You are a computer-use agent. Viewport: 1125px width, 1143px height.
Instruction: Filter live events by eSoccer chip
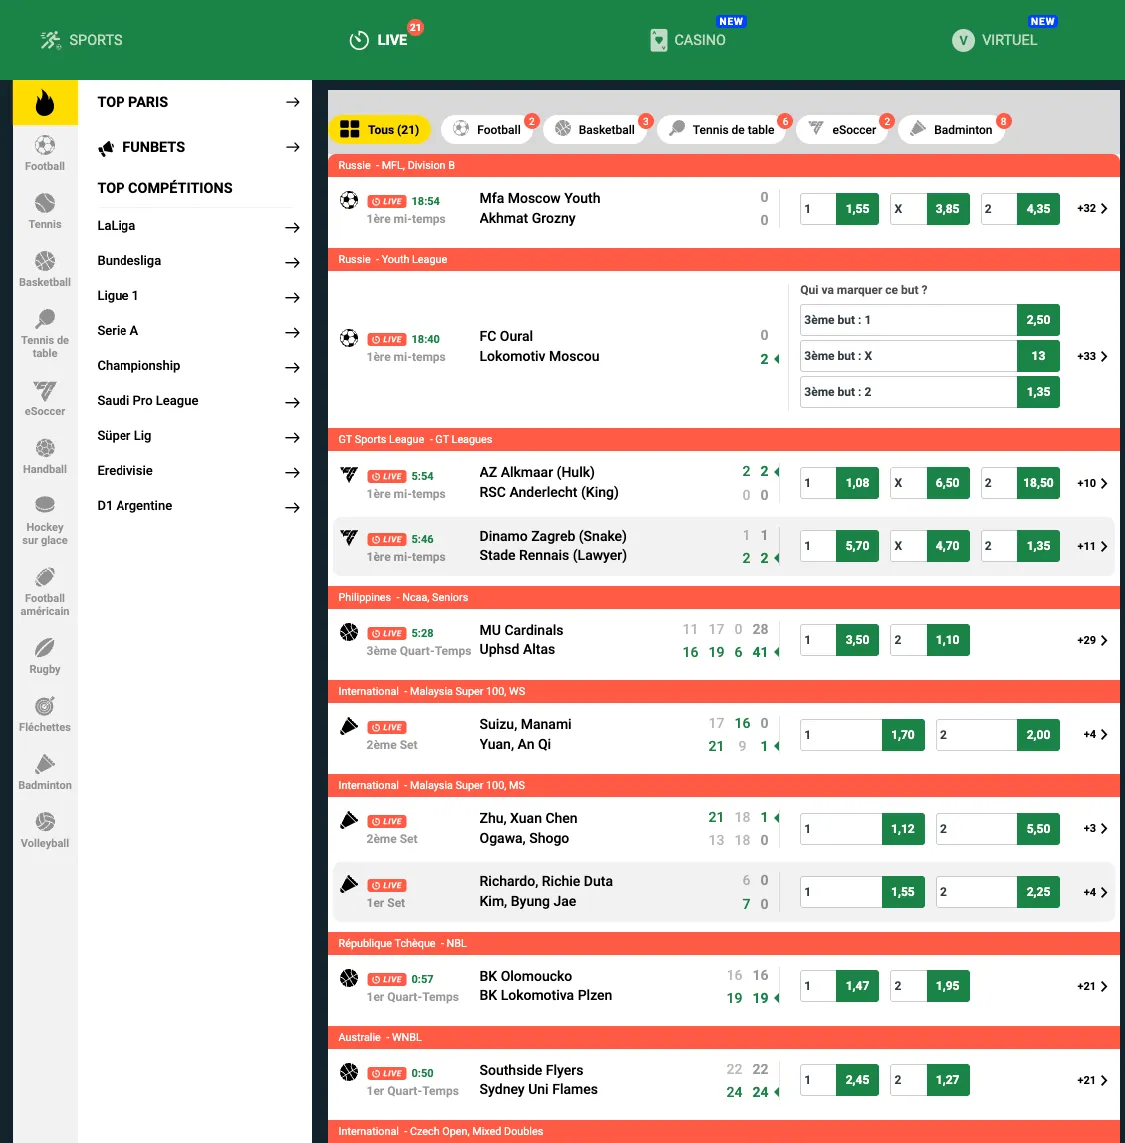(843, 130)
